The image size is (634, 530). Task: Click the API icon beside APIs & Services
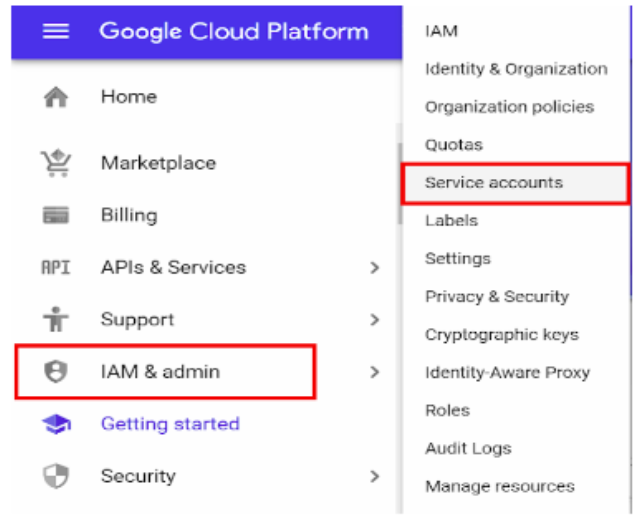pyautogui.click(x=56, y=267)
